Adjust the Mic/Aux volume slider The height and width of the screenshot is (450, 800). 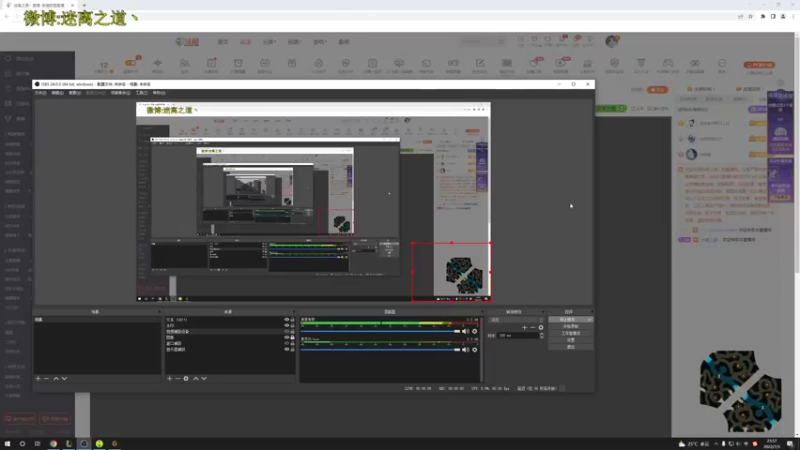click(x=381, y=350)
